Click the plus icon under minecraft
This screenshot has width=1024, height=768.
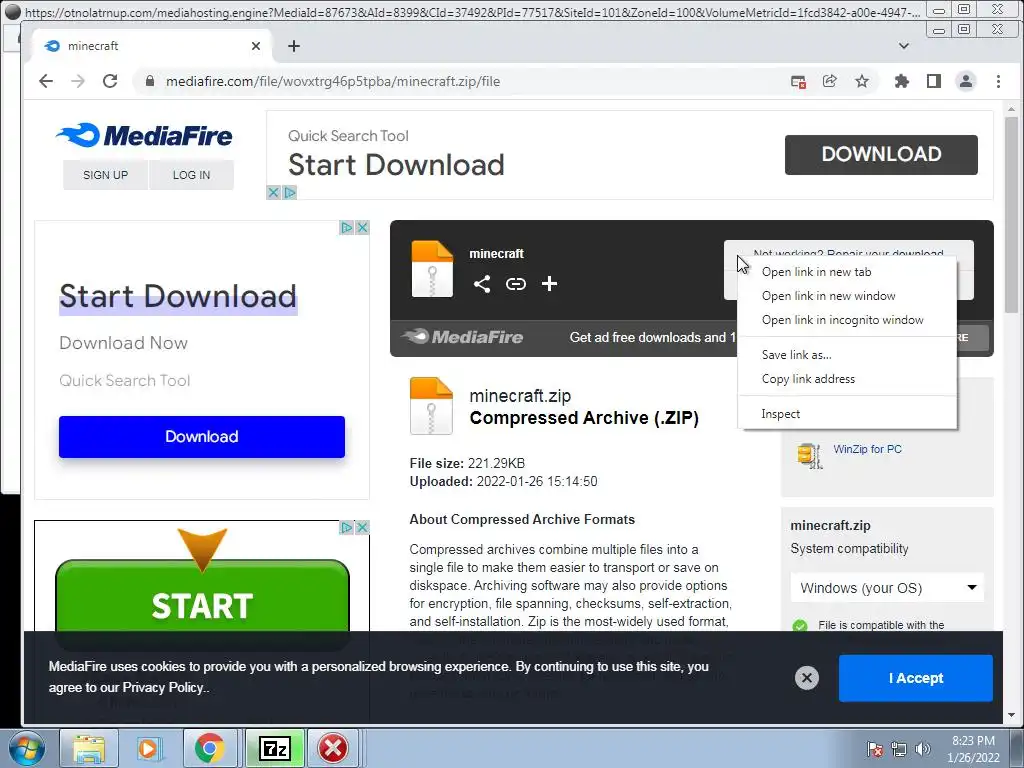click(x=549, y=283)
